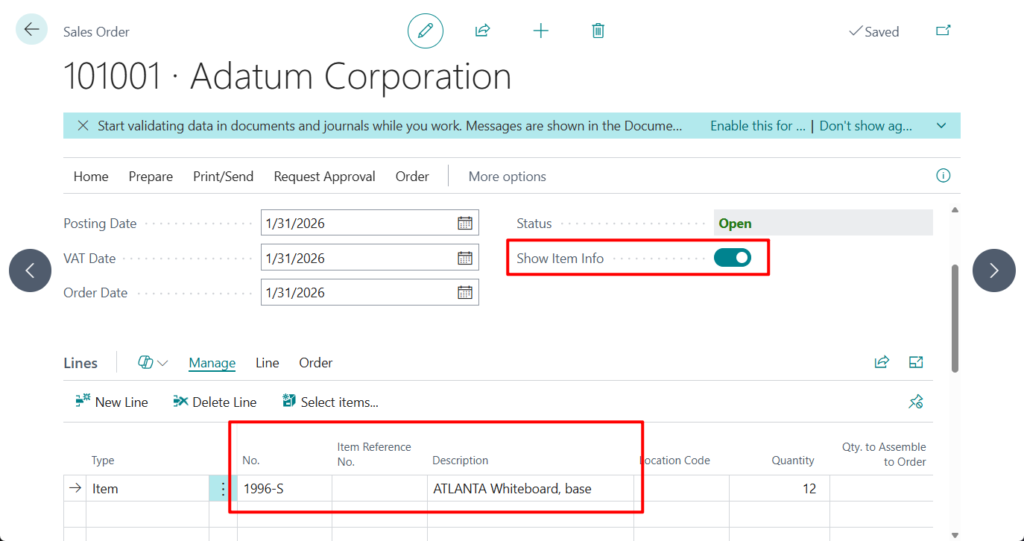Click the New Line button
Viewport: 1024px width, 541px height.
[111, 402]
